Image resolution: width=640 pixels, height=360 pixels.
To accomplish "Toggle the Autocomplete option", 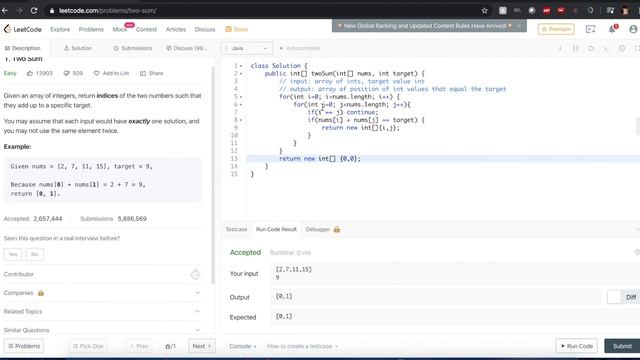I will pyautogui.click(x=300, y=48).
